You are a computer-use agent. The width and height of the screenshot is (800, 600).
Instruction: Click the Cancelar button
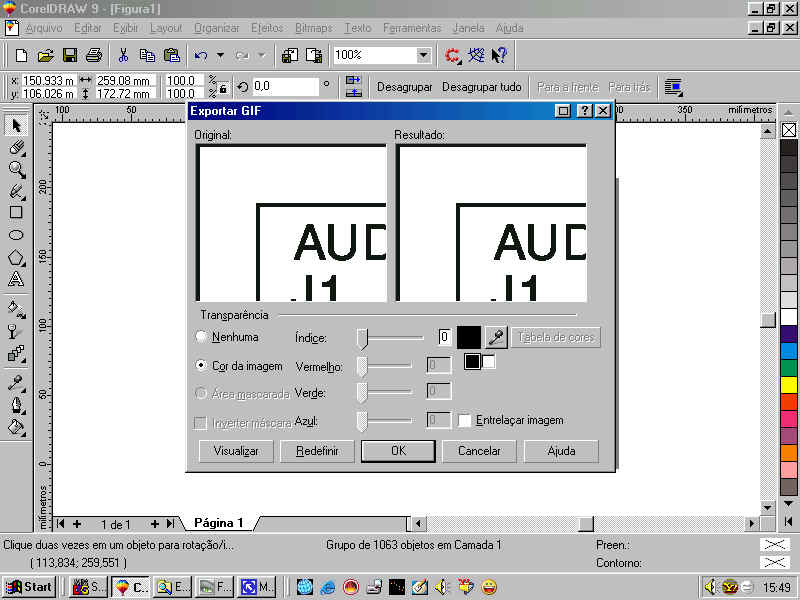pos(479,451)
